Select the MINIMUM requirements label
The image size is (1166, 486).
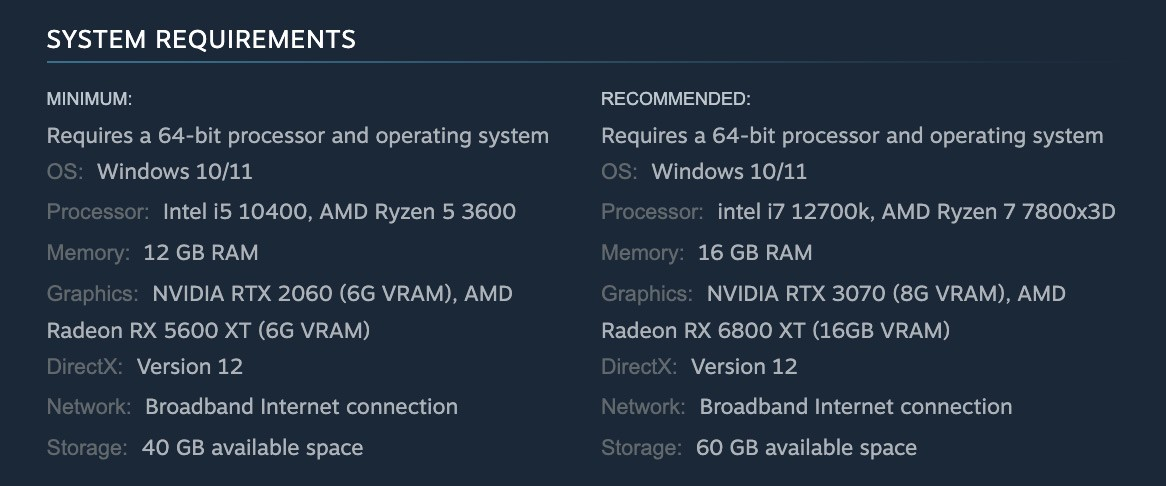click(89, 99)
